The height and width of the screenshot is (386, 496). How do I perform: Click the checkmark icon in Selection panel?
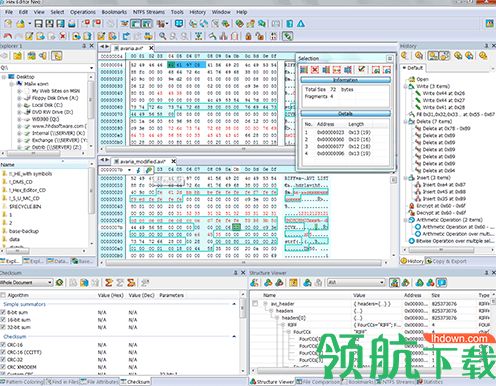pos(361,69)
